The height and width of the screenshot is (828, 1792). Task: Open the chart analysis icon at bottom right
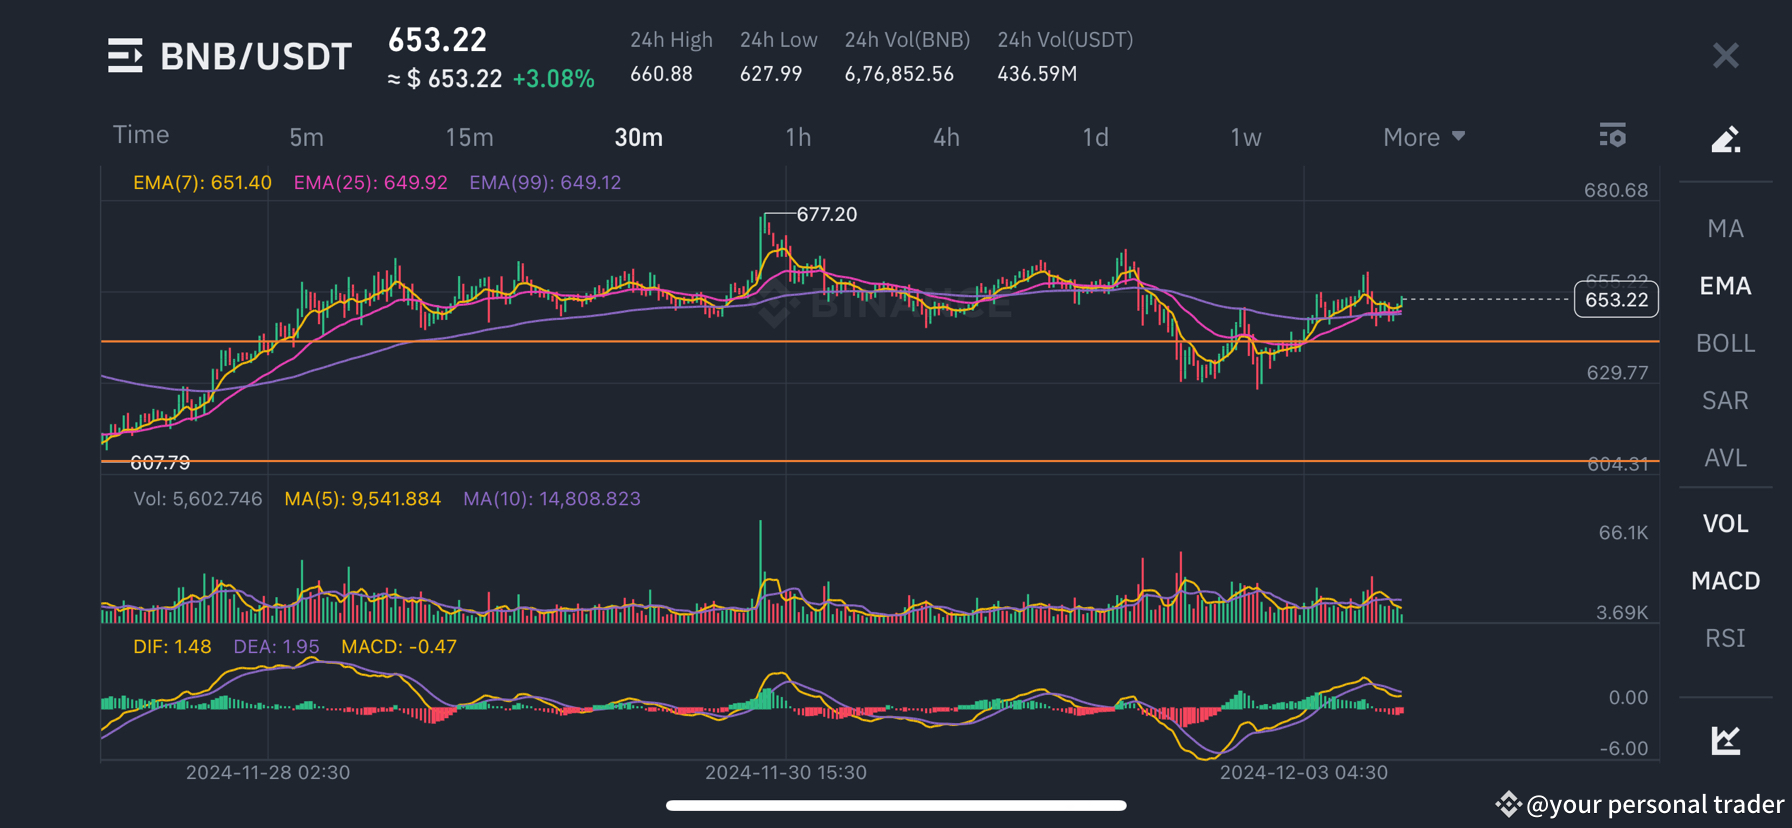click(x=1726, y=740)
